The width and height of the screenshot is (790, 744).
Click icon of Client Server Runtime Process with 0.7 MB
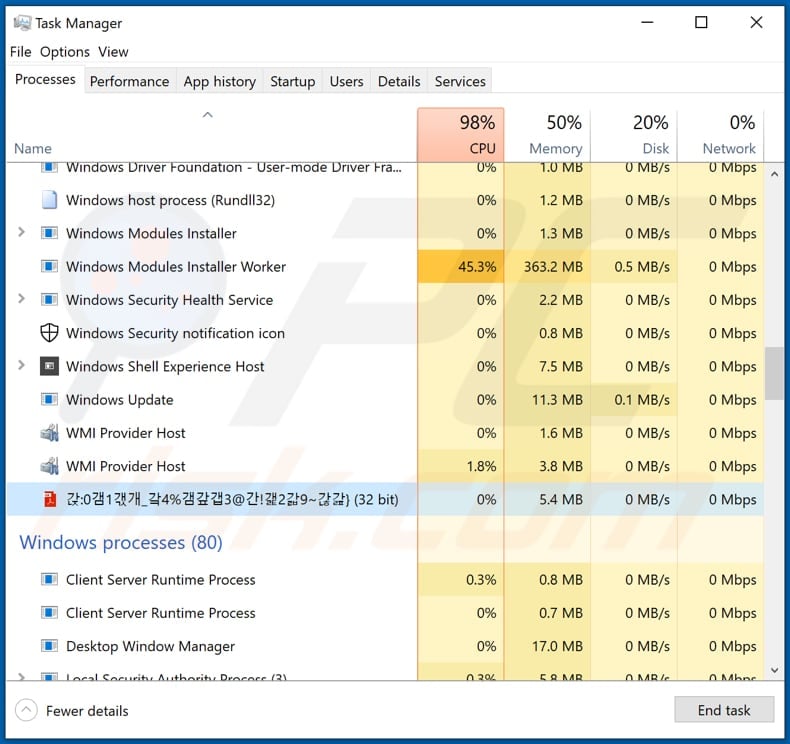point(49,613)
